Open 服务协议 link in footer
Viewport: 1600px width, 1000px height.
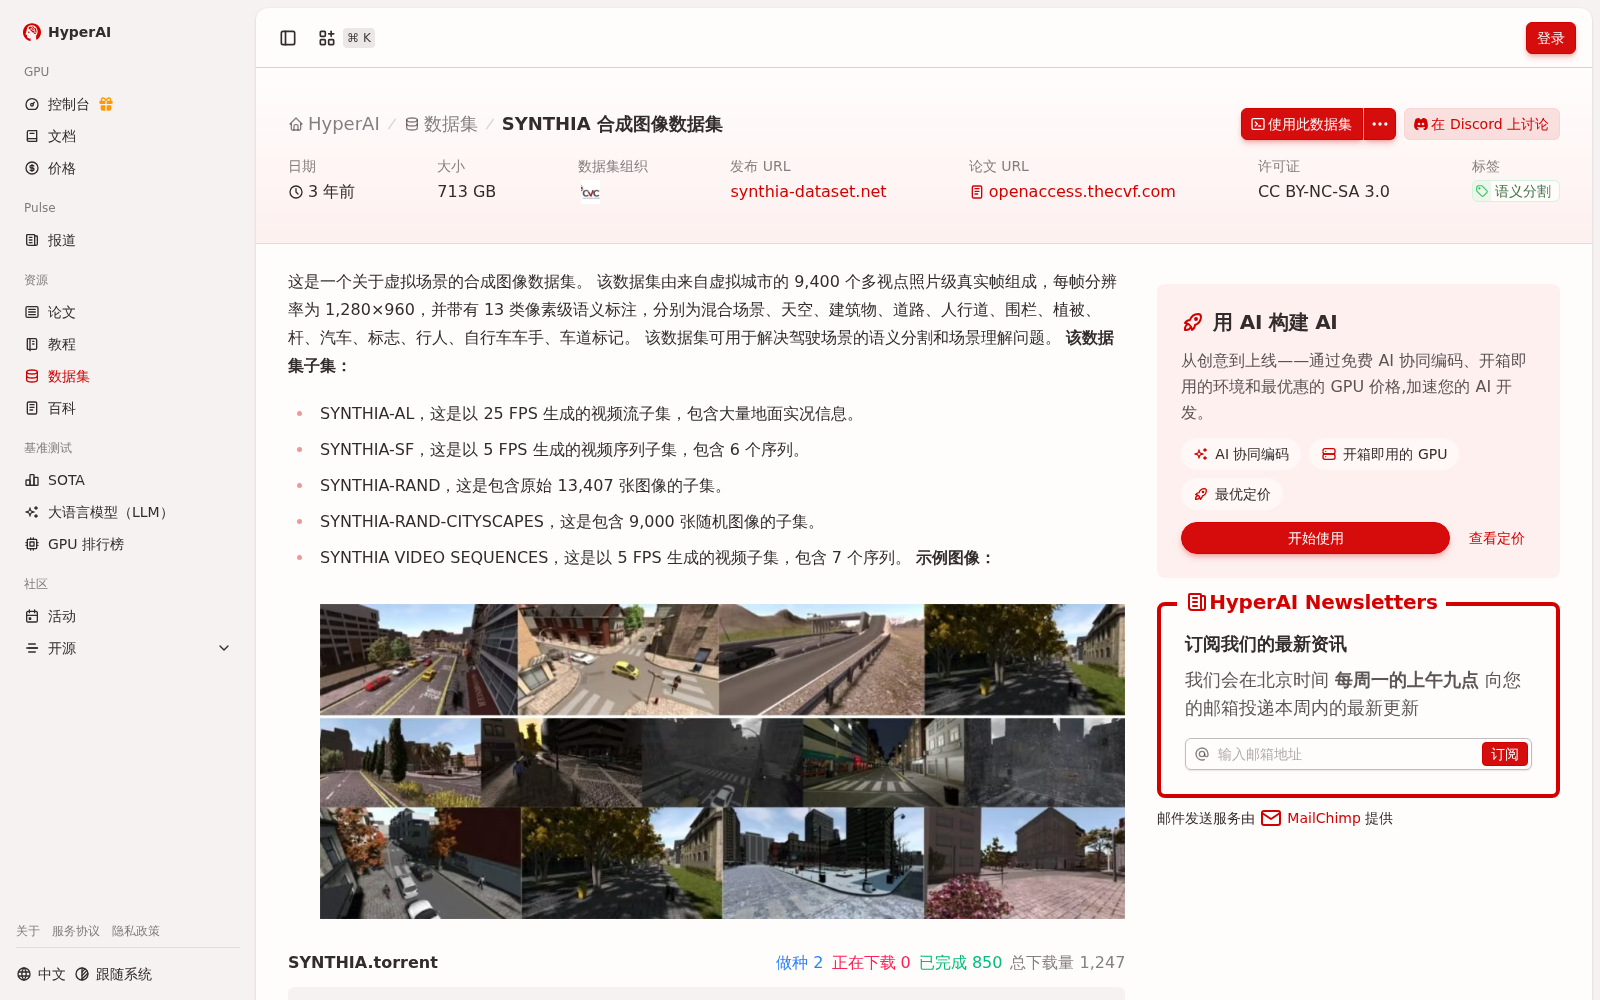tap(76, 931)
